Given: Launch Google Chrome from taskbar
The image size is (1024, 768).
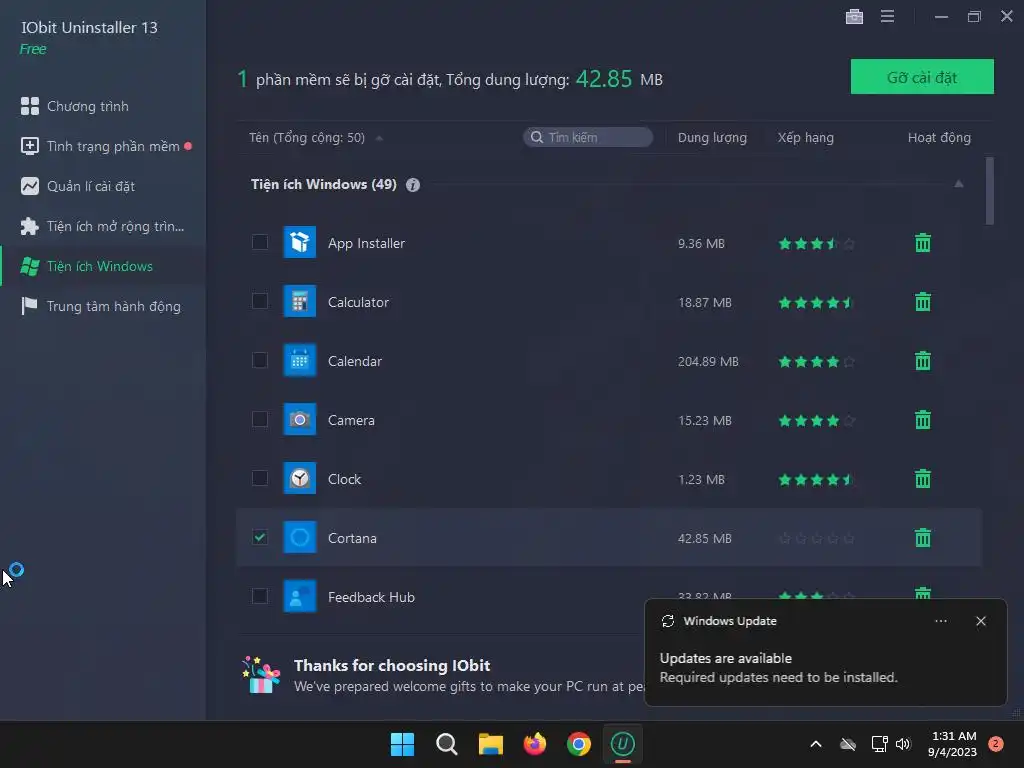Looking at the screenshot, I should [x=579, y=744].
